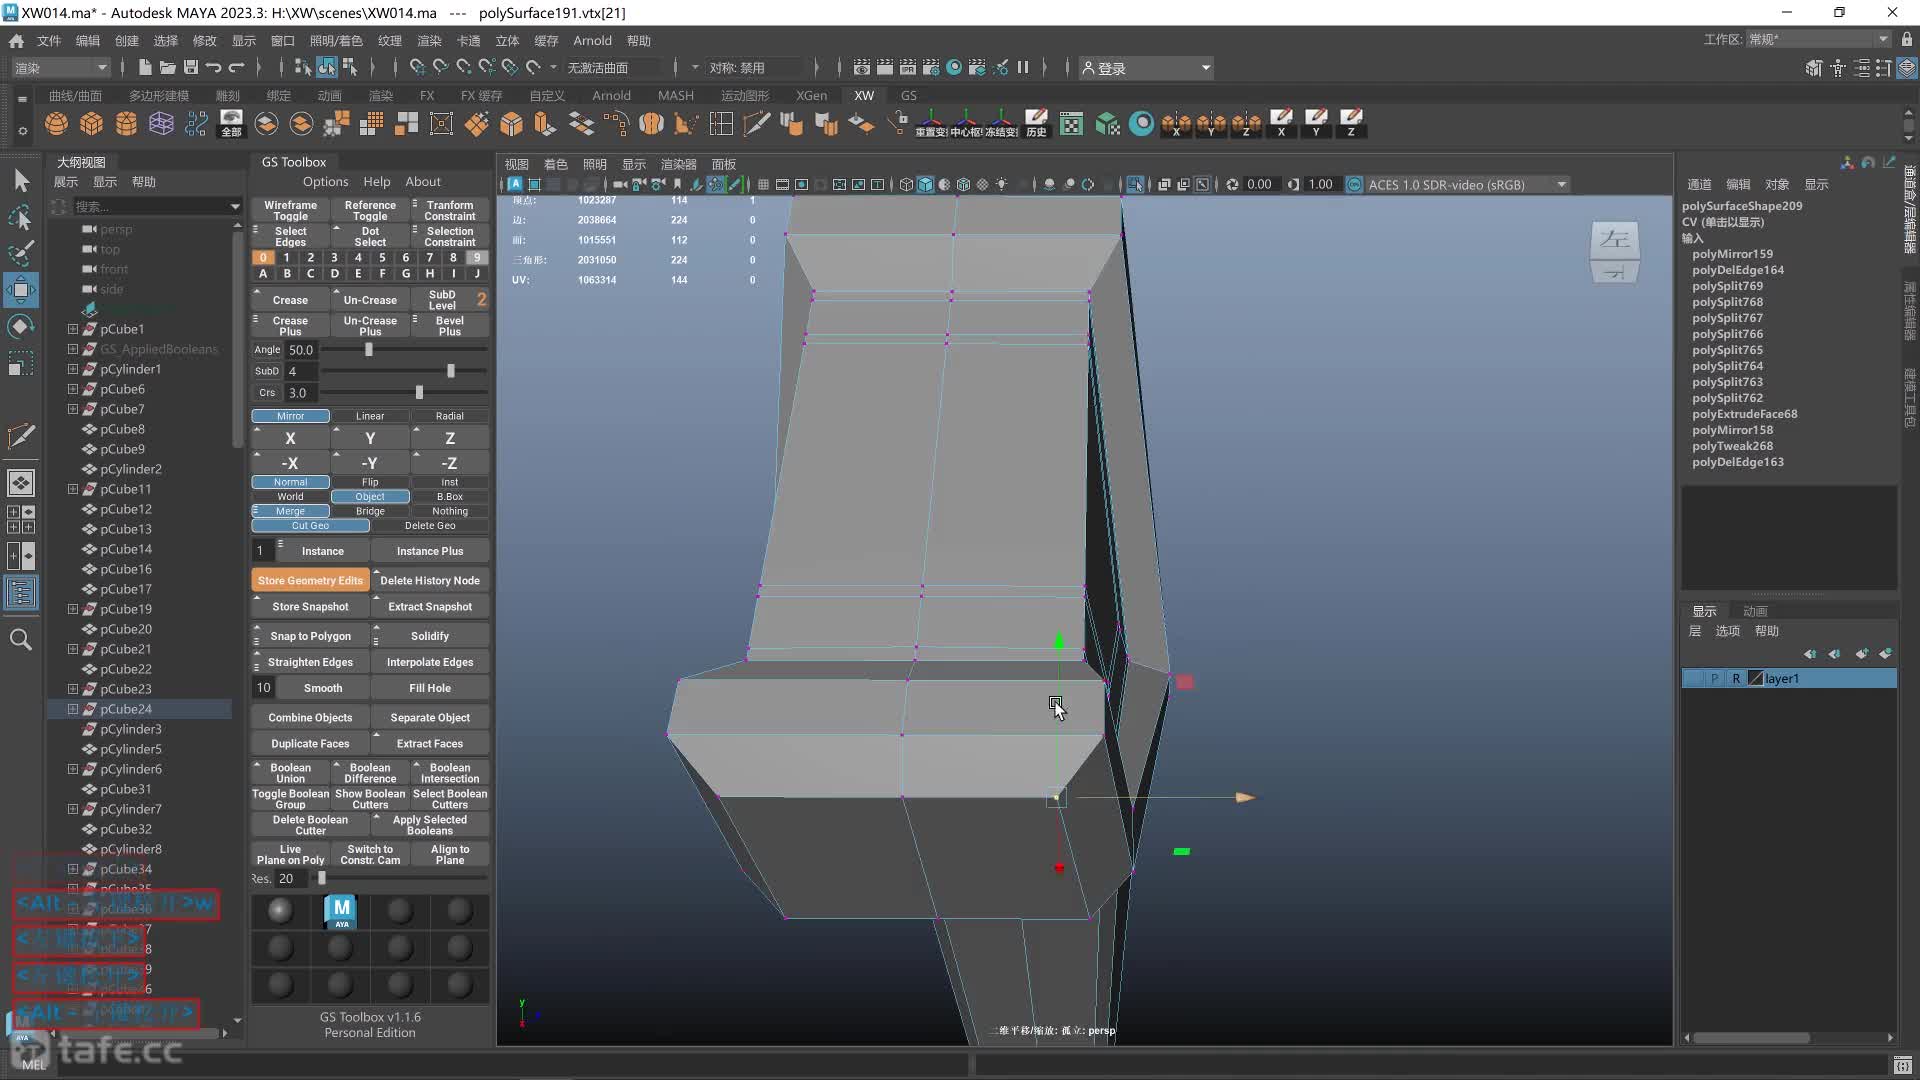Image resolution: width=1920 pixels, height=1080 pixels.
Task: Click the Store Geometry Edits button
Action: 310,581
